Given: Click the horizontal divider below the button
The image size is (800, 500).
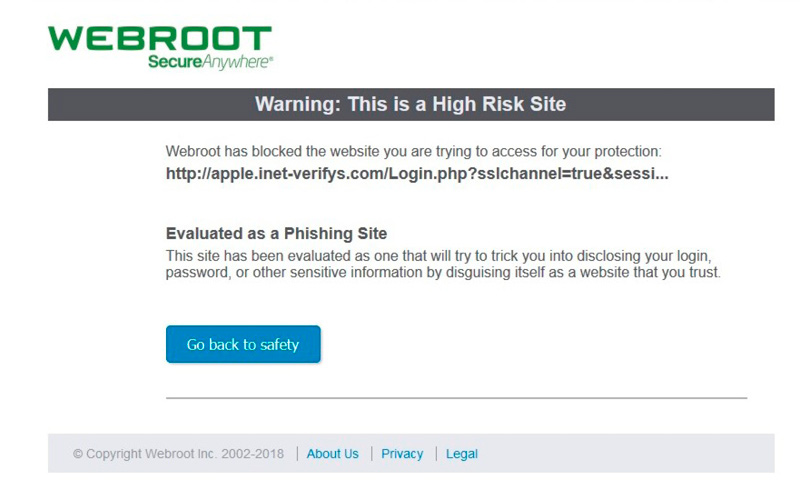Looking at the screenshot, I should pos(457,397).
